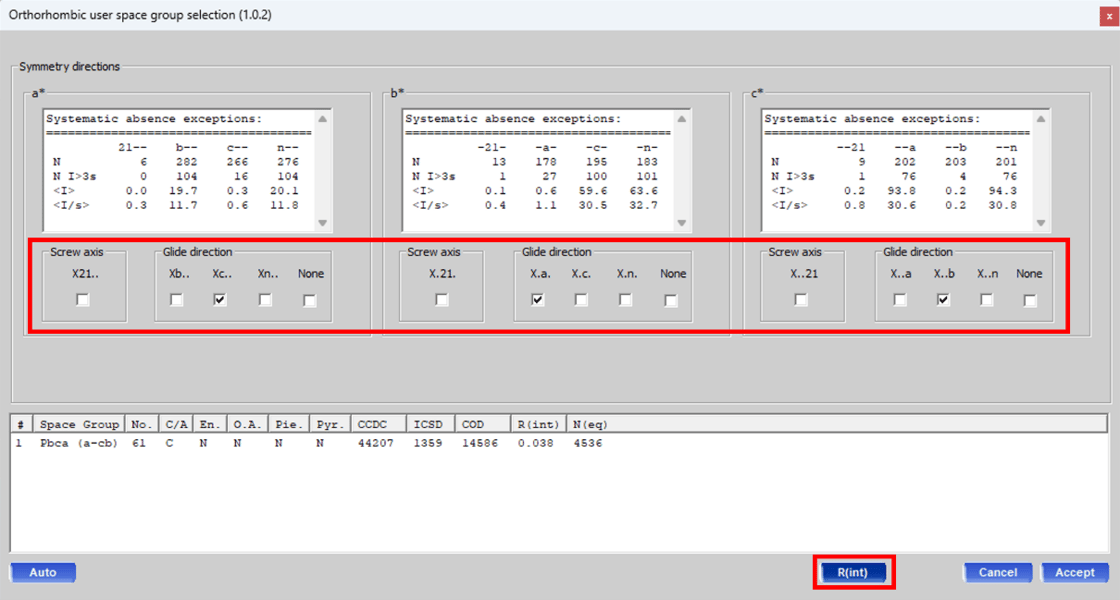Check the X..21 screw axis box
Screen dimensions: 1120x600
point(801,300)
